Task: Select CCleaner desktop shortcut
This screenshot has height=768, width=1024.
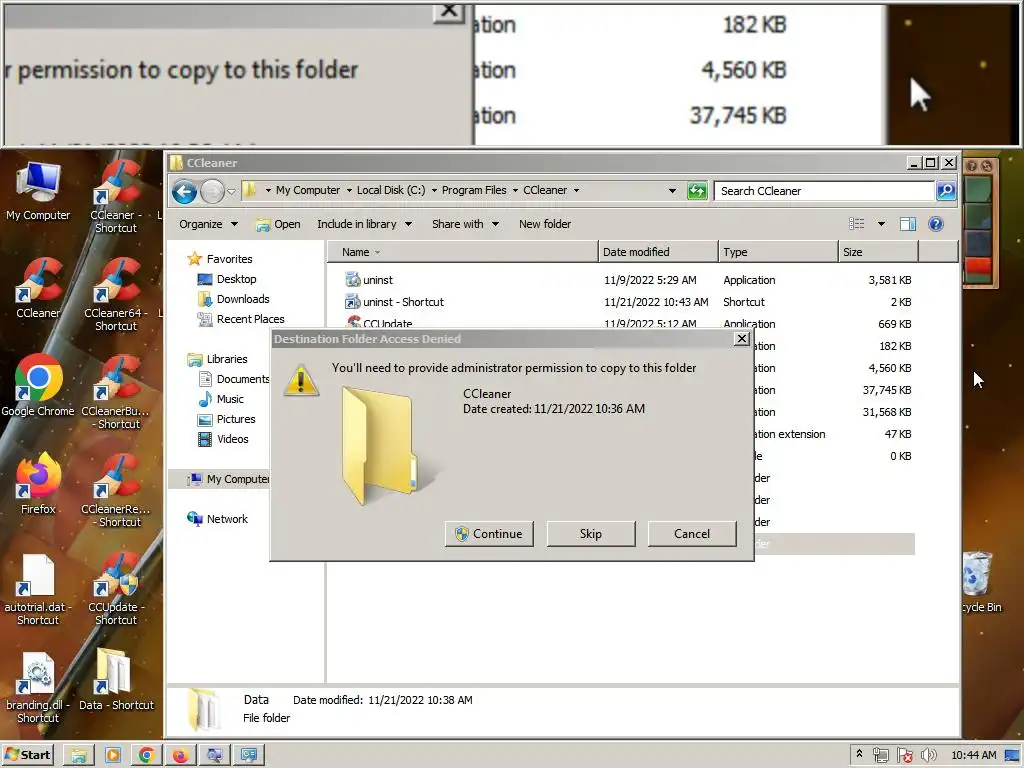Action: click(38, 289)
